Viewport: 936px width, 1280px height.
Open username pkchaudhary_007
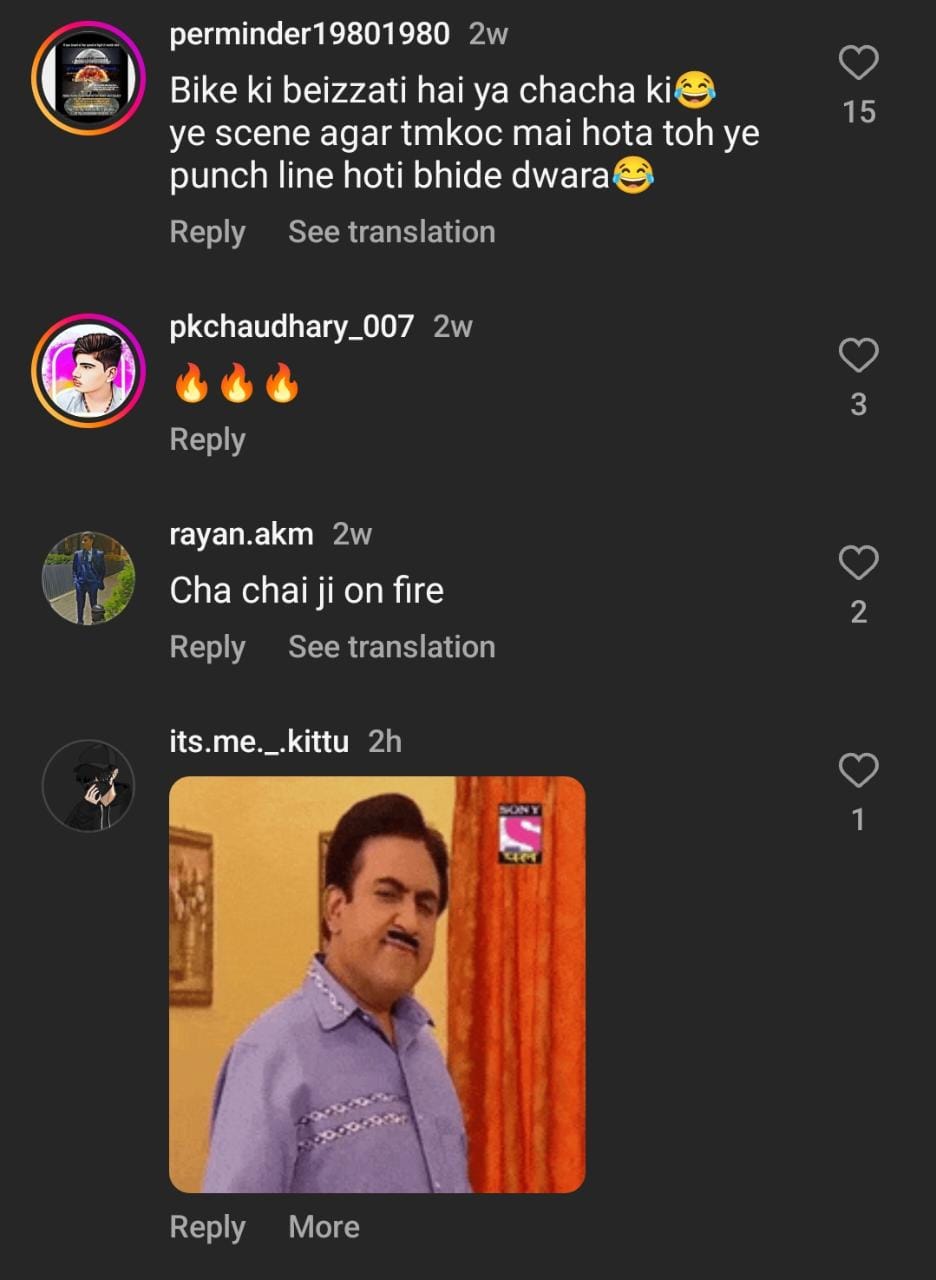tap(291, 326)
